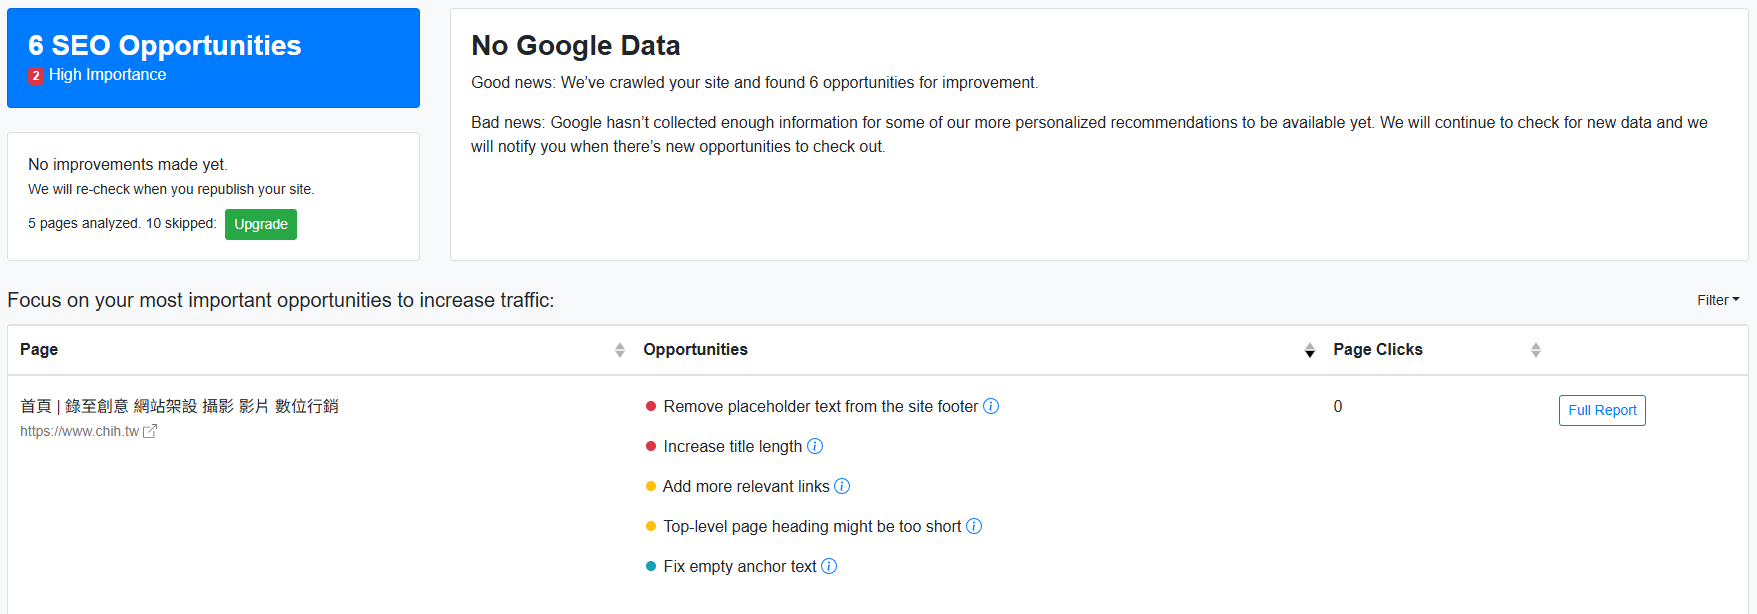Select Remove placeholder text from footer opportunity
The width and height of the screenshot is (1757, 614).
[821, 406]
